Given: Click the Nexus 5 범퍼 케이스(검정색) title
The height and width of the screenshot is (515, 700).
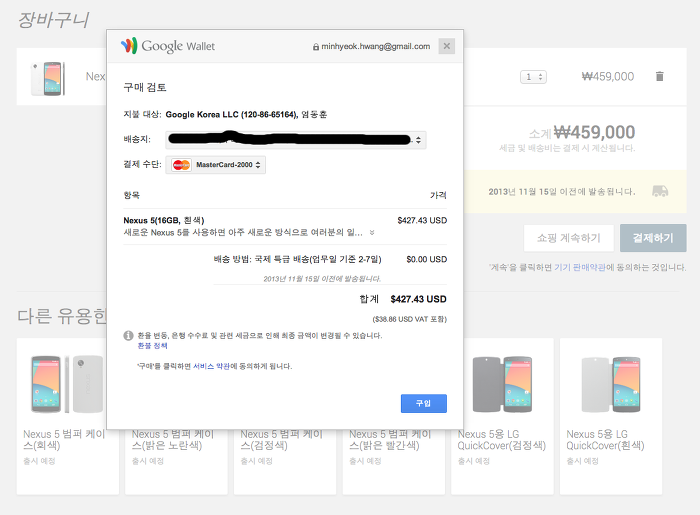Looking at the screenshot, I should (x=281, y=440).
